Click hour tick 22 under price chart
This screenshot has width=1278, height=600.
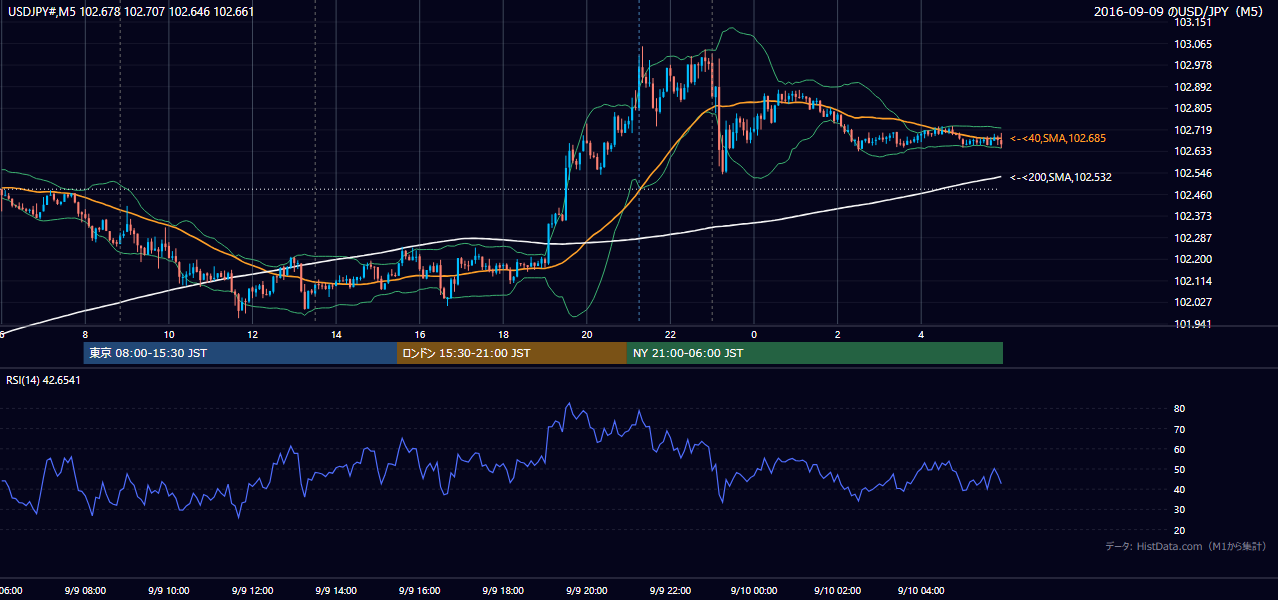[x=671, y=335]
